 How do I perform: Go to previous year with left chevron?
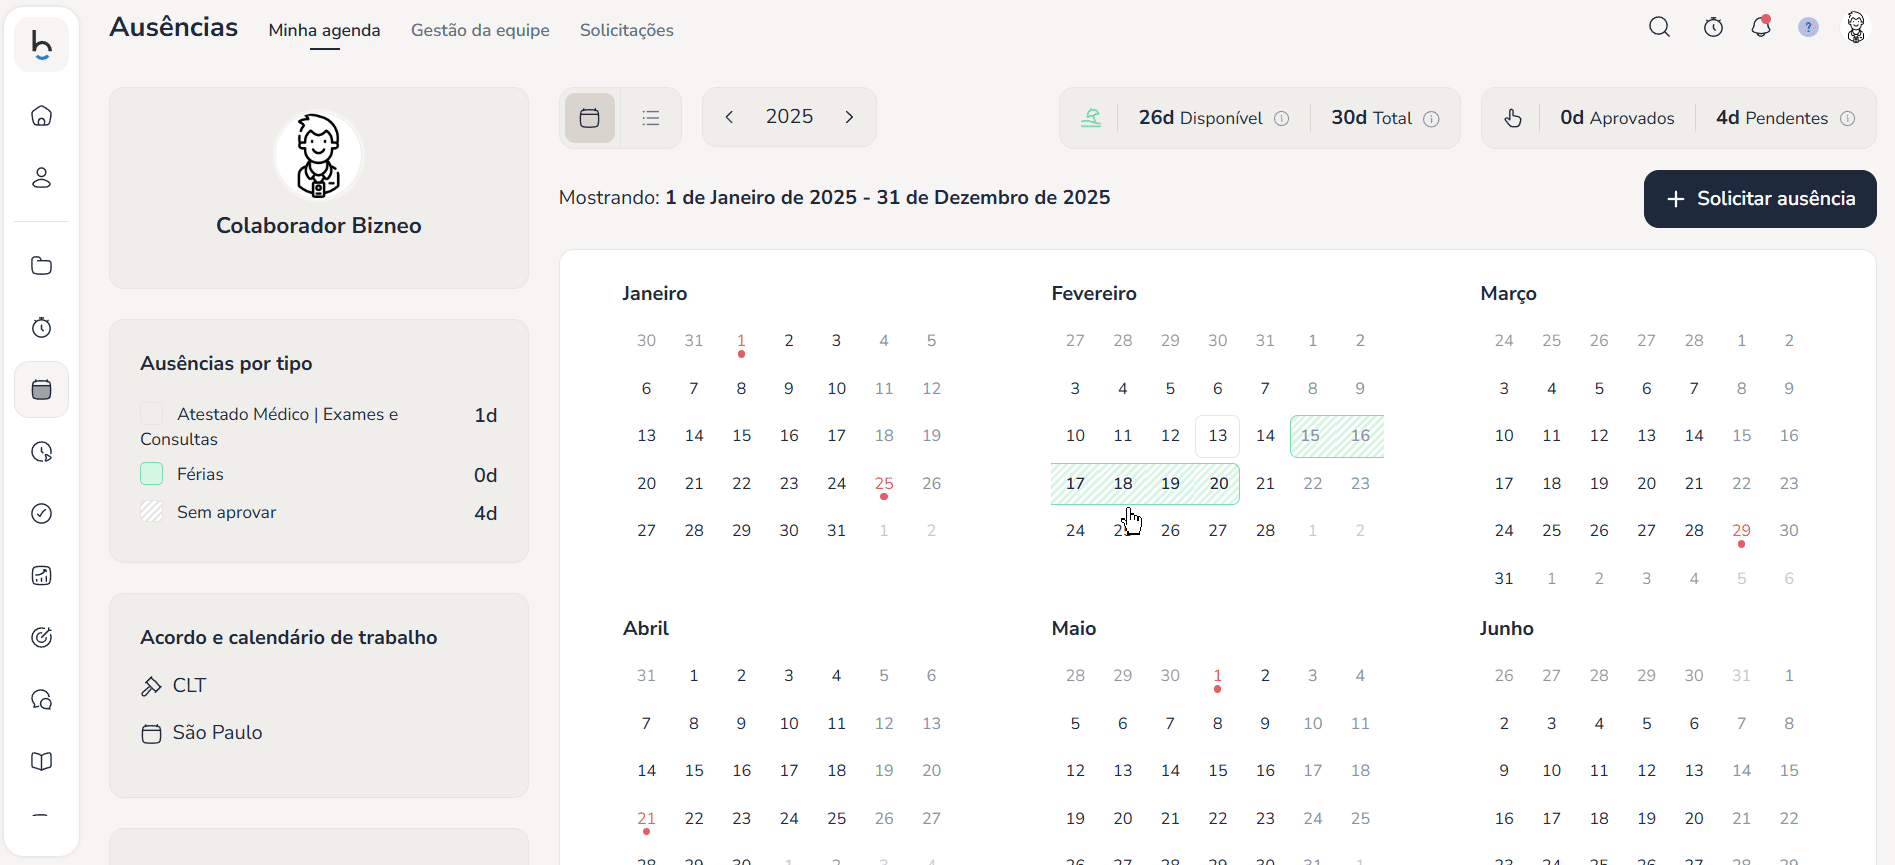[730, 117]
